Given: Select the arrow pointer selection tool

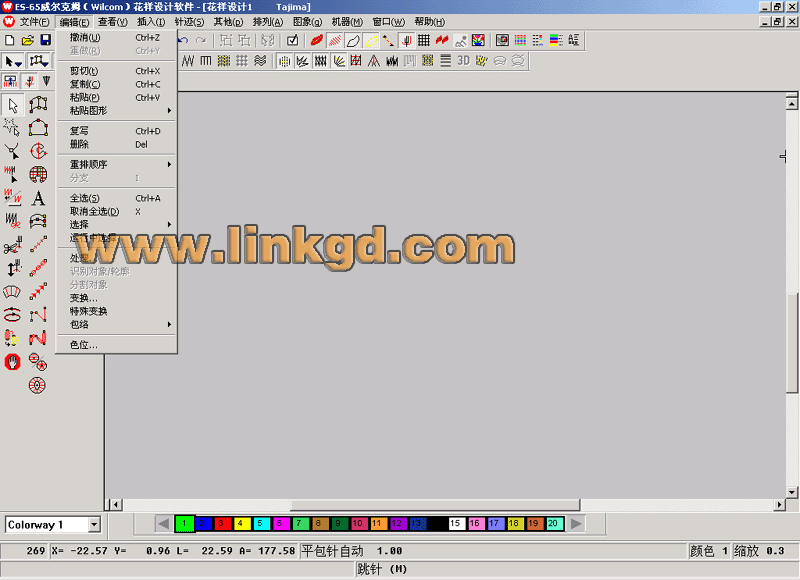Looking at the screenshot, I should (13, 105).
